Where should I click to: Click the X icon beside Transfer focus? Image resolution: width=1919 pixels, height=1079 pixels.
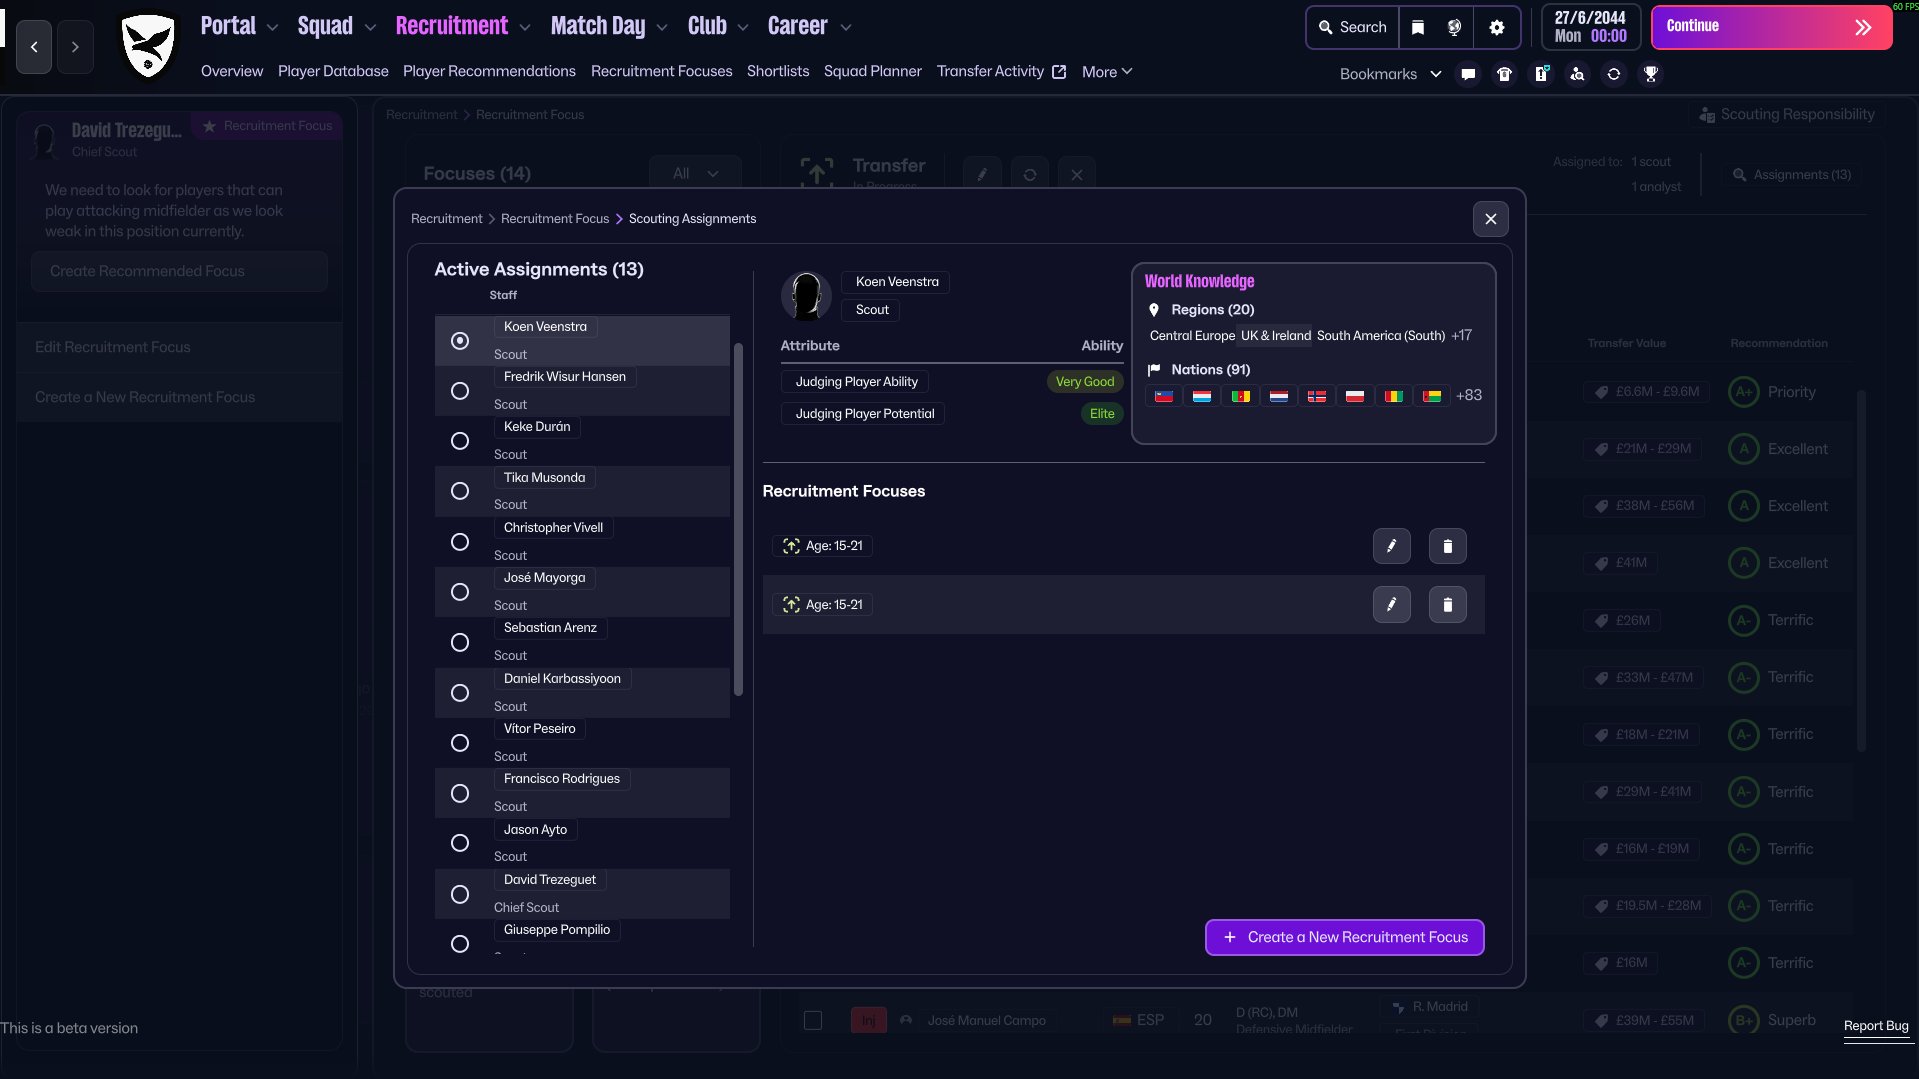tap(1076, 174)
